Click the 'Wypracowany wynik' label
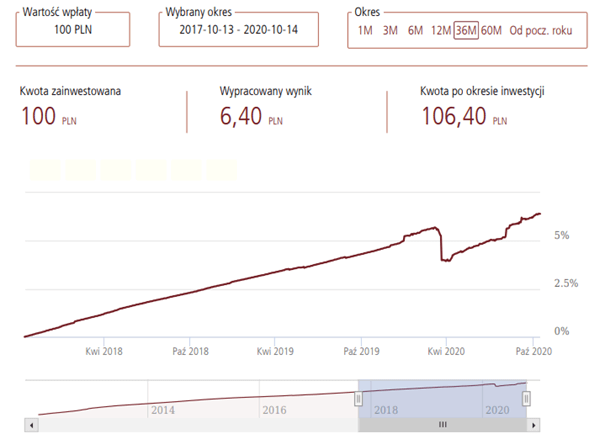The width and height of the screenshot is (605, 439). (265, 91)
